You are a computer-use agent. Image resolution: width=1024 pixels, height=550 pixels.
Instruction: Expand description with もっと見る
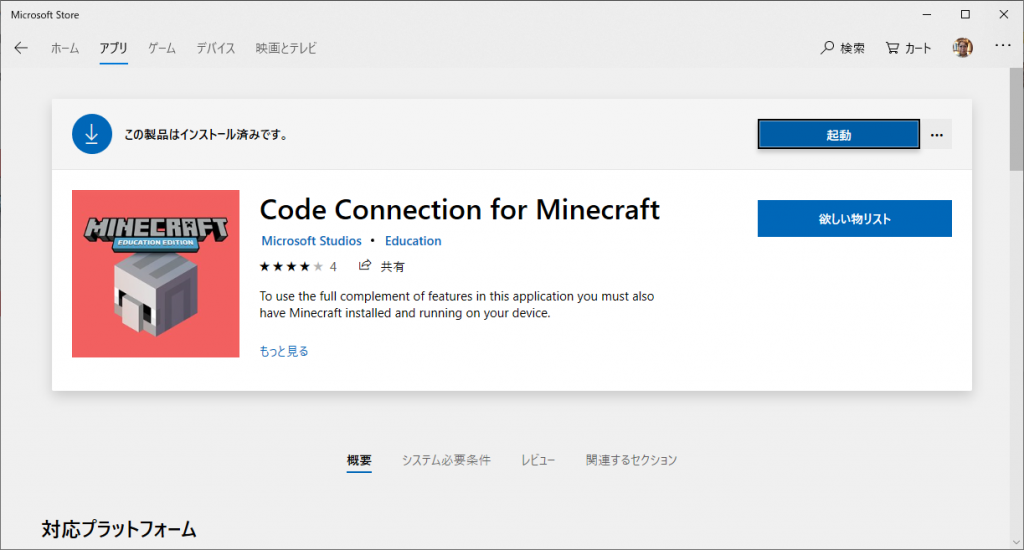pos(283,351)
